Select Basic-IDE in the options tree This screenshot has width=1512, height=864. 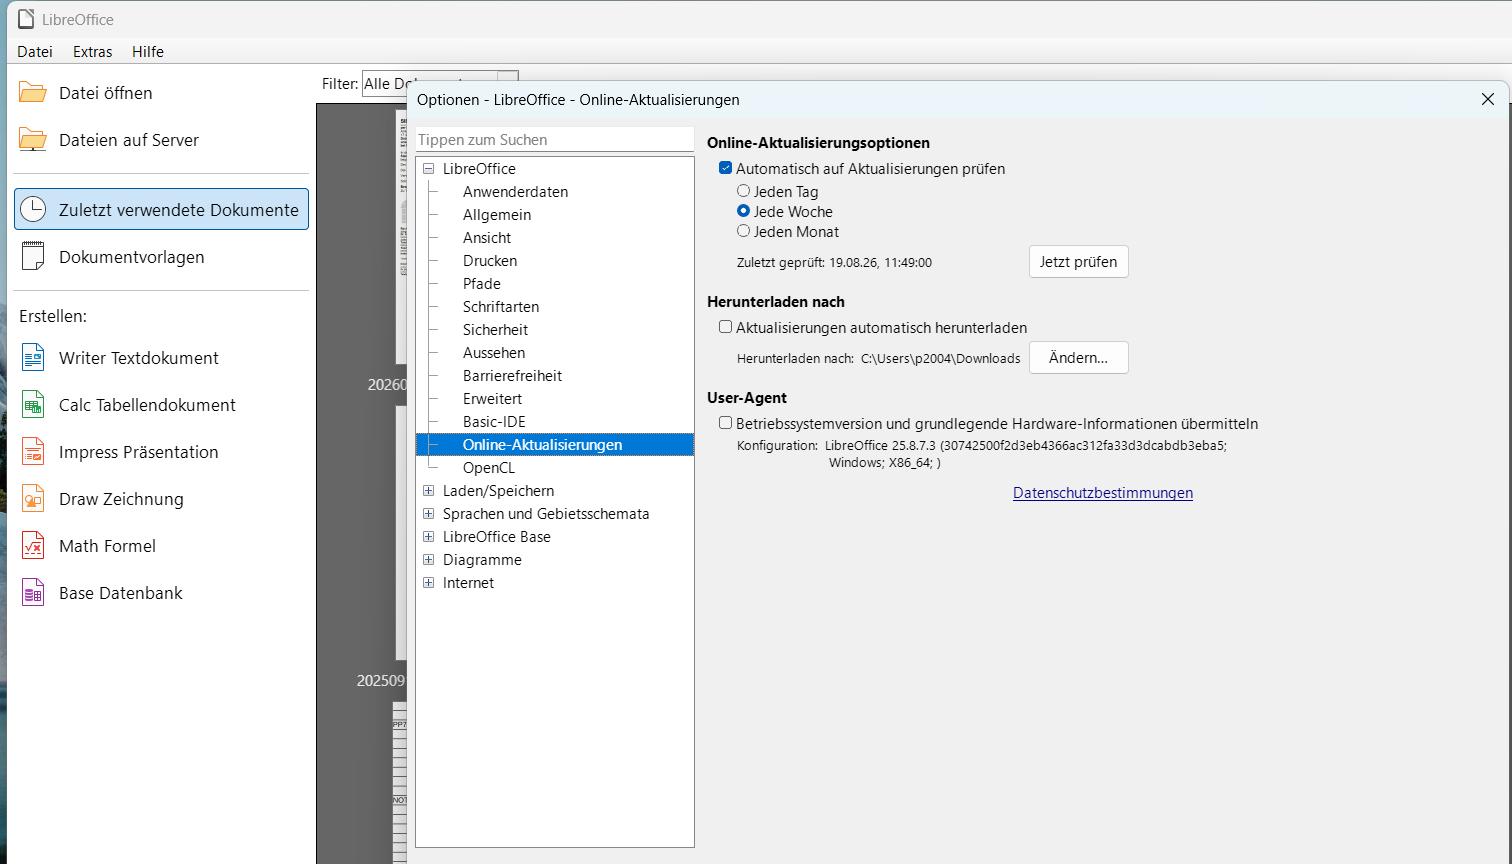pos(494,422)
